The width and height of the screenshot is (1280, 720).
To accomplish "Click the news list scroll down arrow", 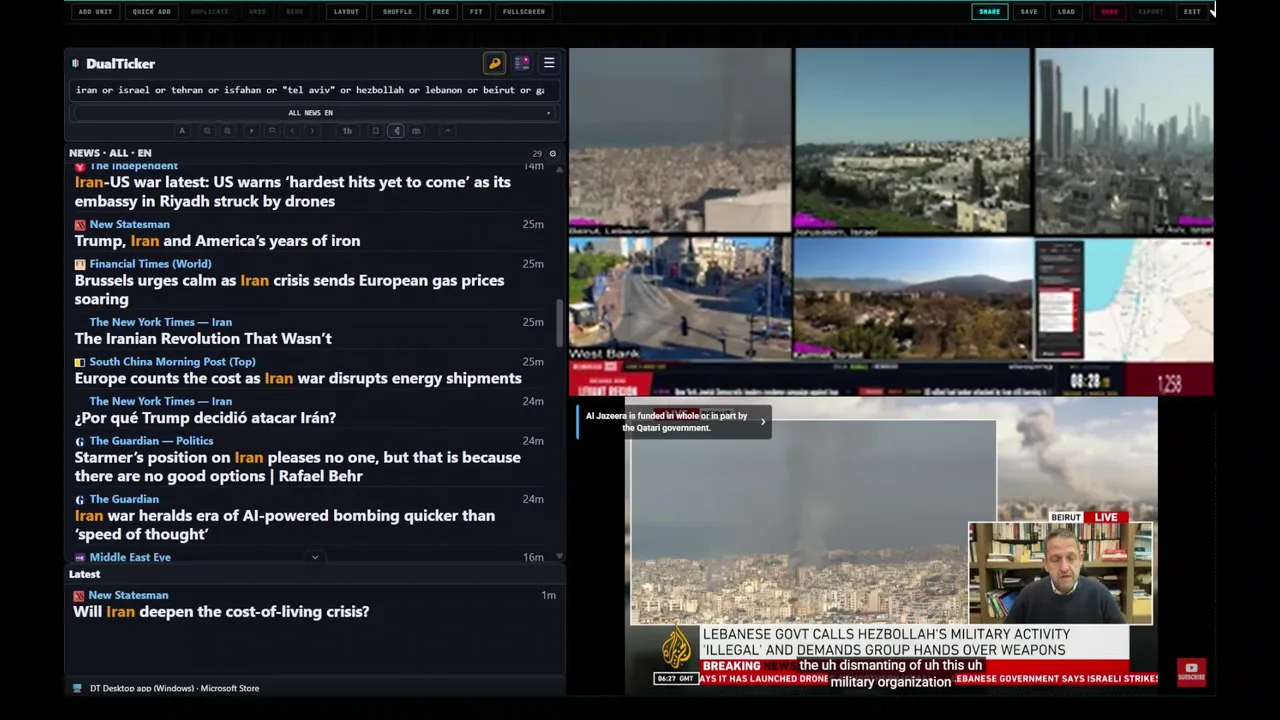I will point(559,556).
